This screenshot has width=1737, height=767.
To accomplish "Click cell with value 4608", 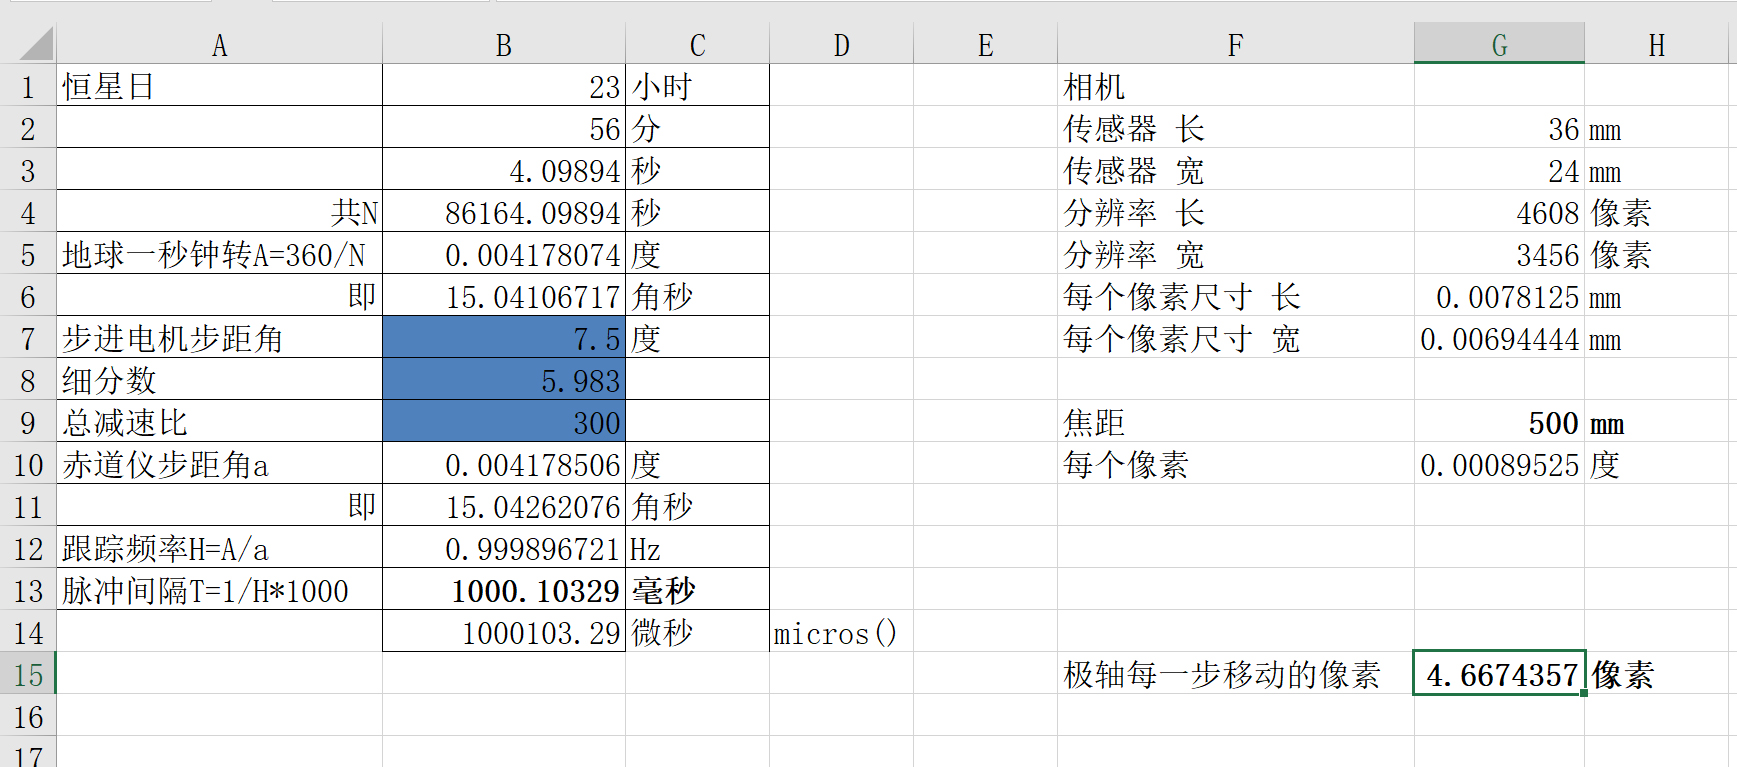I will click(x=1500, y=212).
